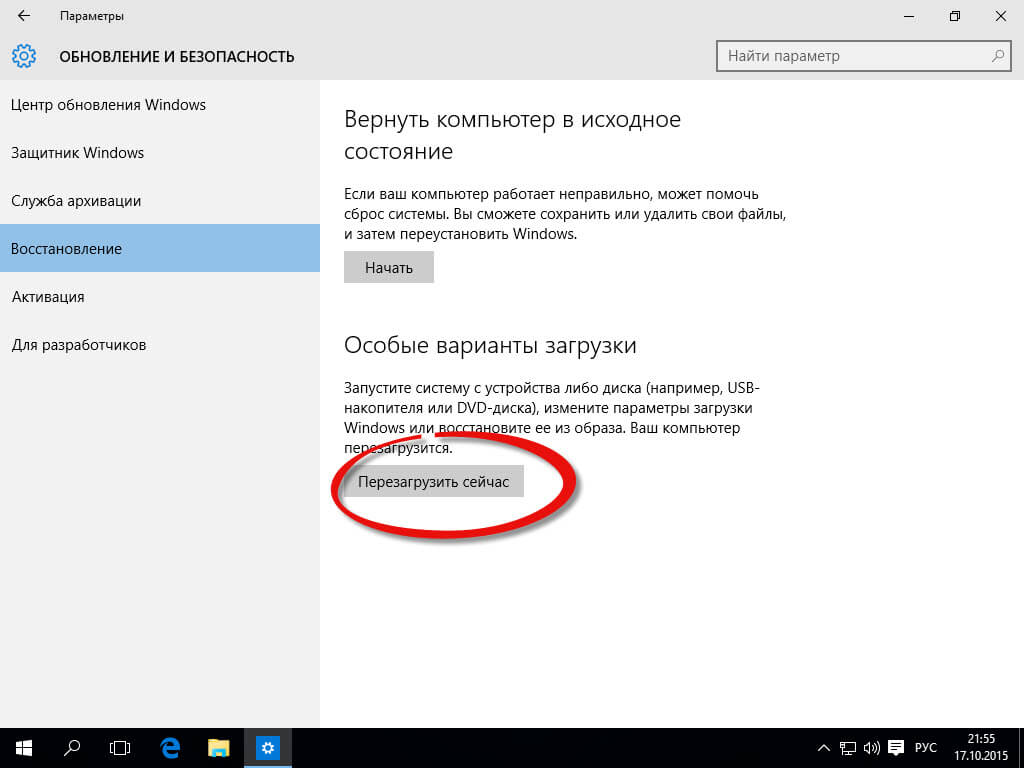The height and width of the screenshot is (768, 1024).
Task: Click the settings gear icon in header
Action: (24, 56)
